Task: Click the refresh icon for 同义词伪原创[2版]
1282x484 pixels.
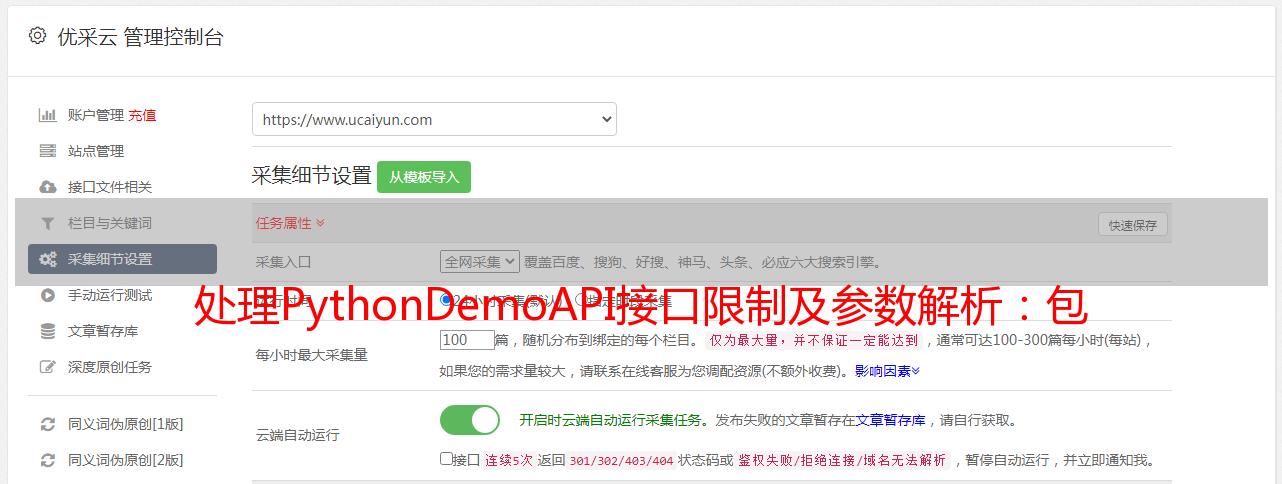Action: coord(47,460)
